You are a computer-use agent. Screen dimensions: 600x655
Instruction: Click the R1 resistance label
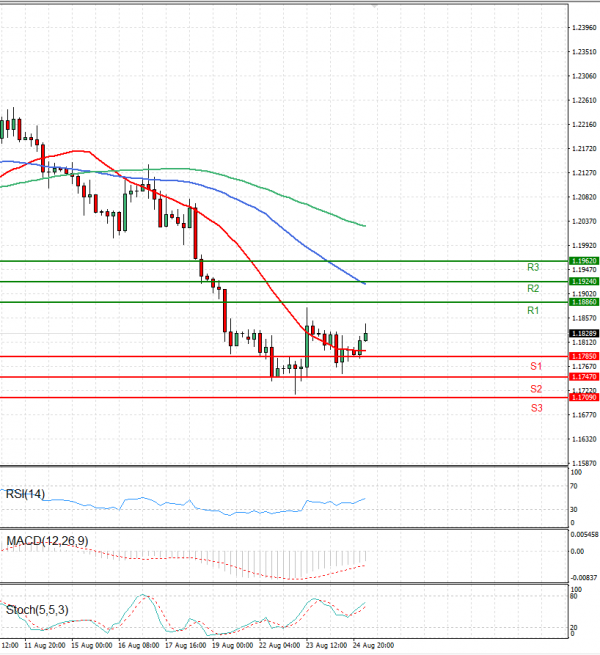pos(533,310)
